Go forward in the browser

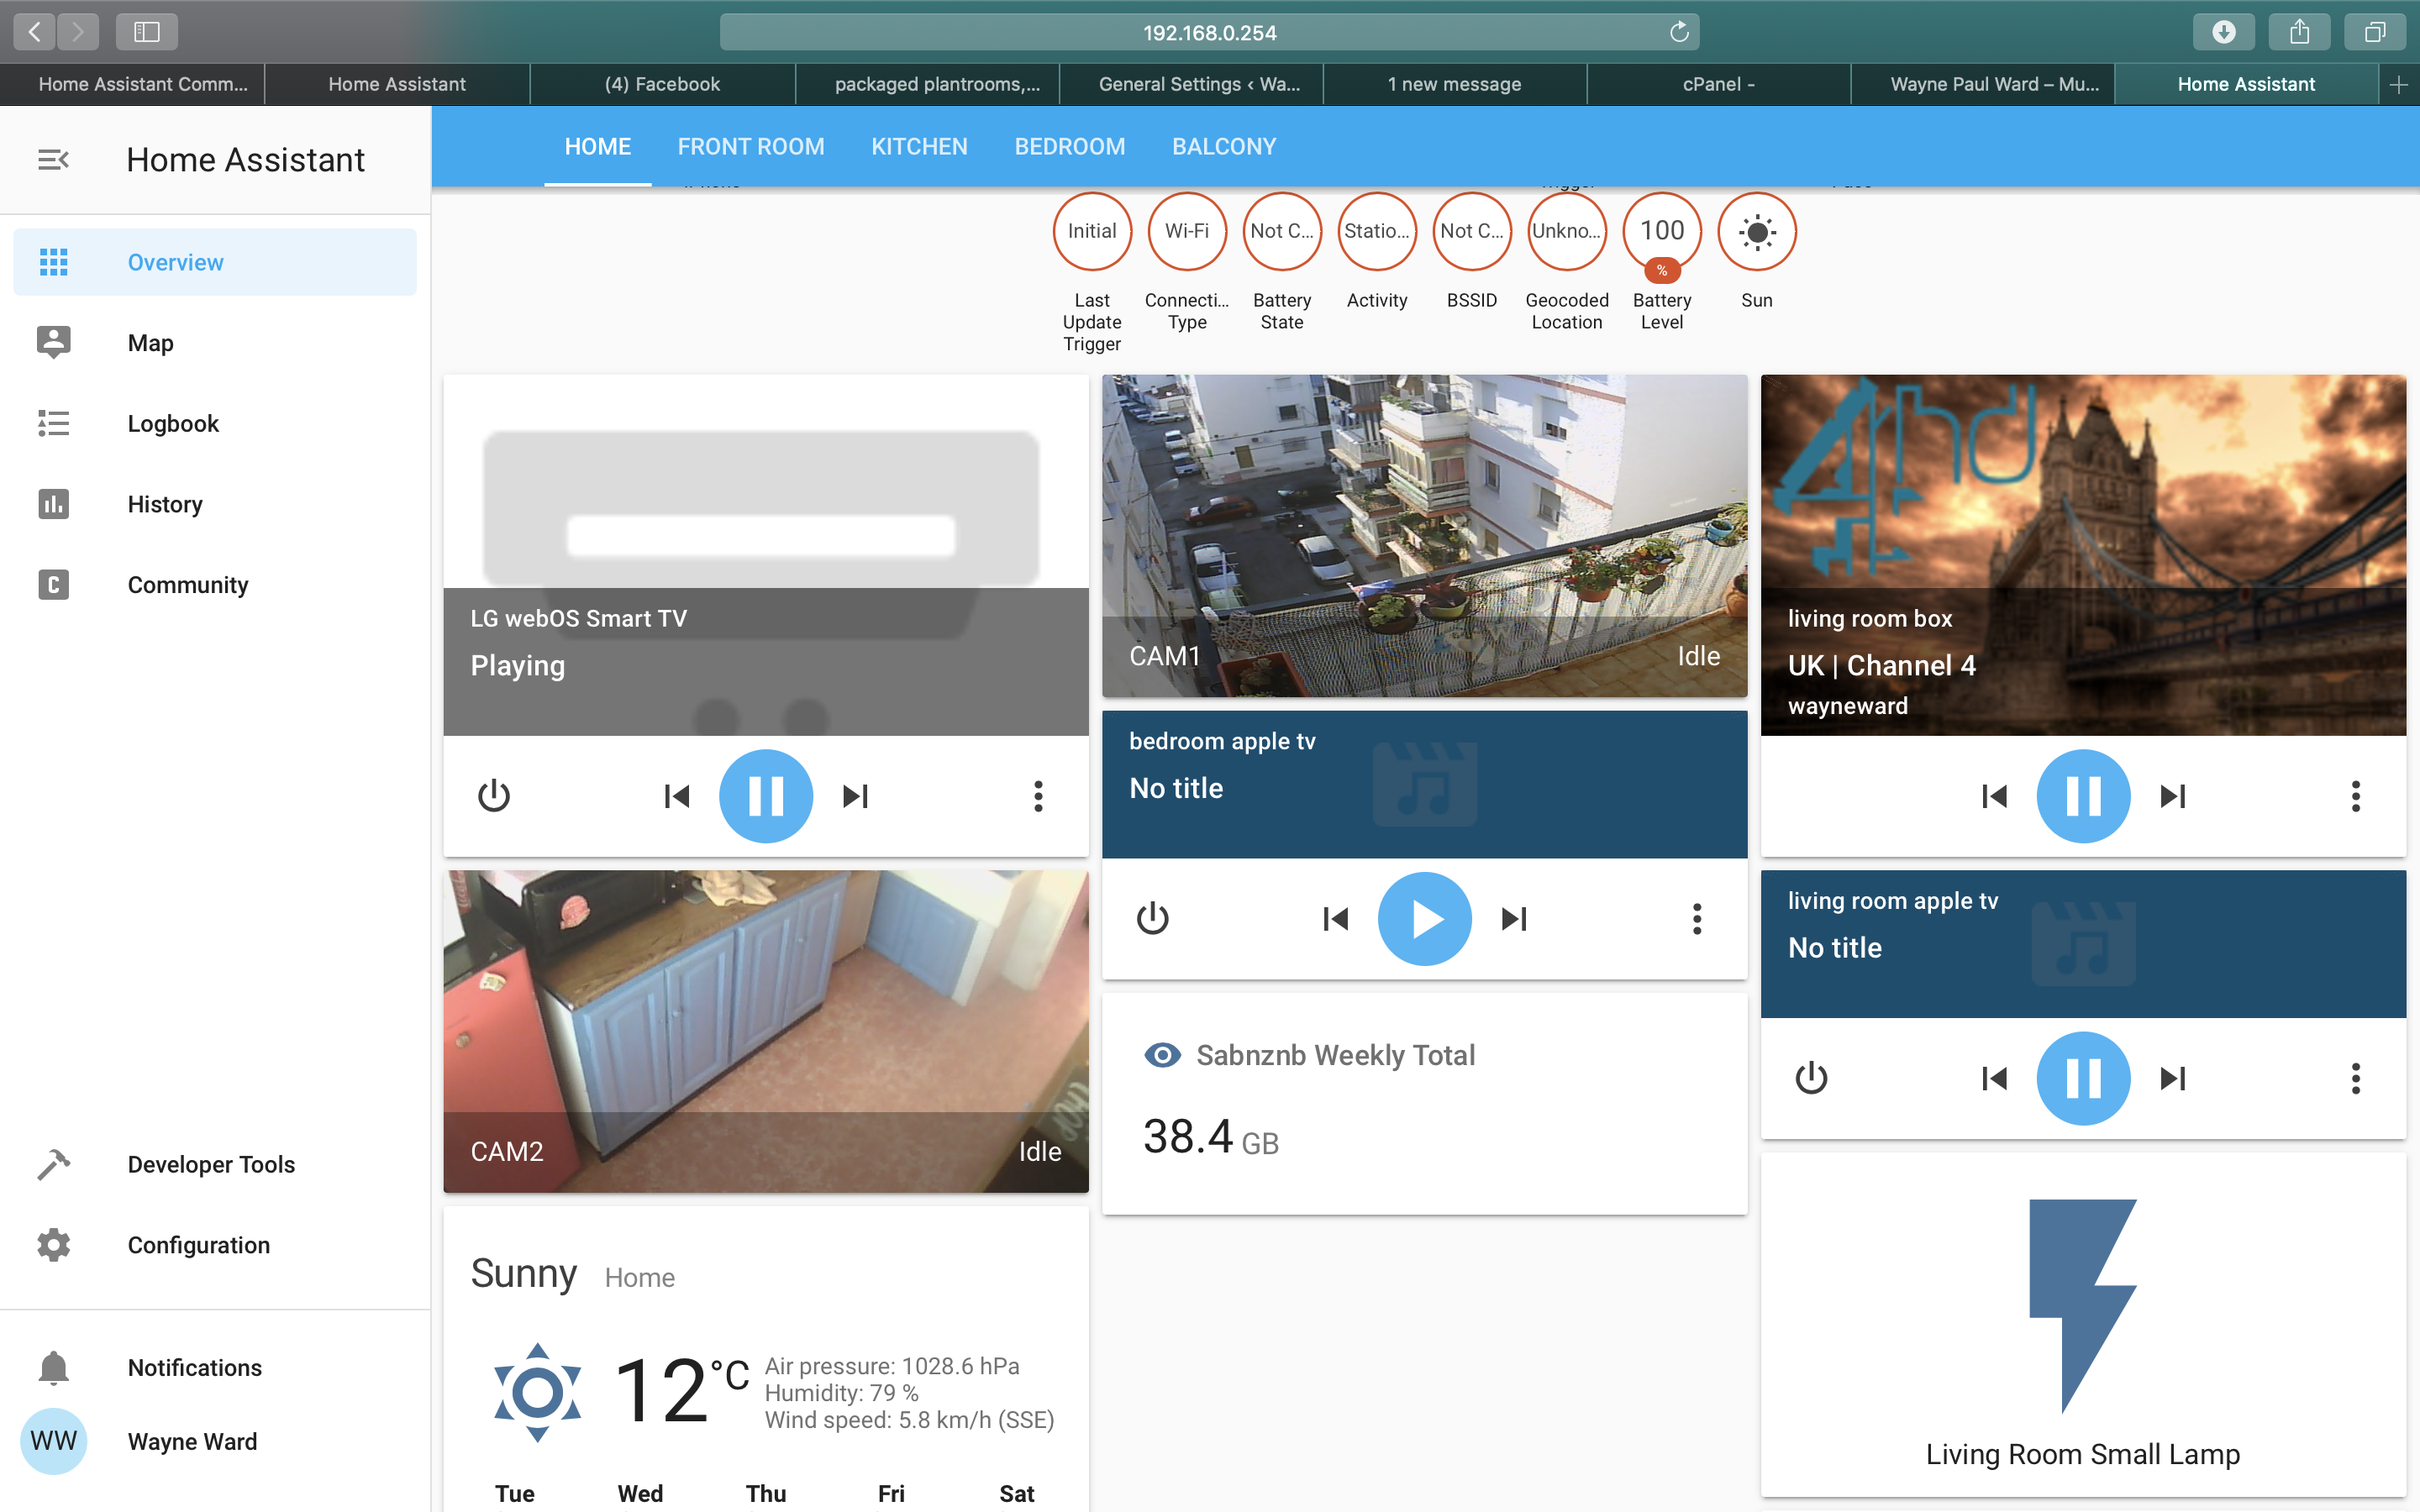(78, 32)
